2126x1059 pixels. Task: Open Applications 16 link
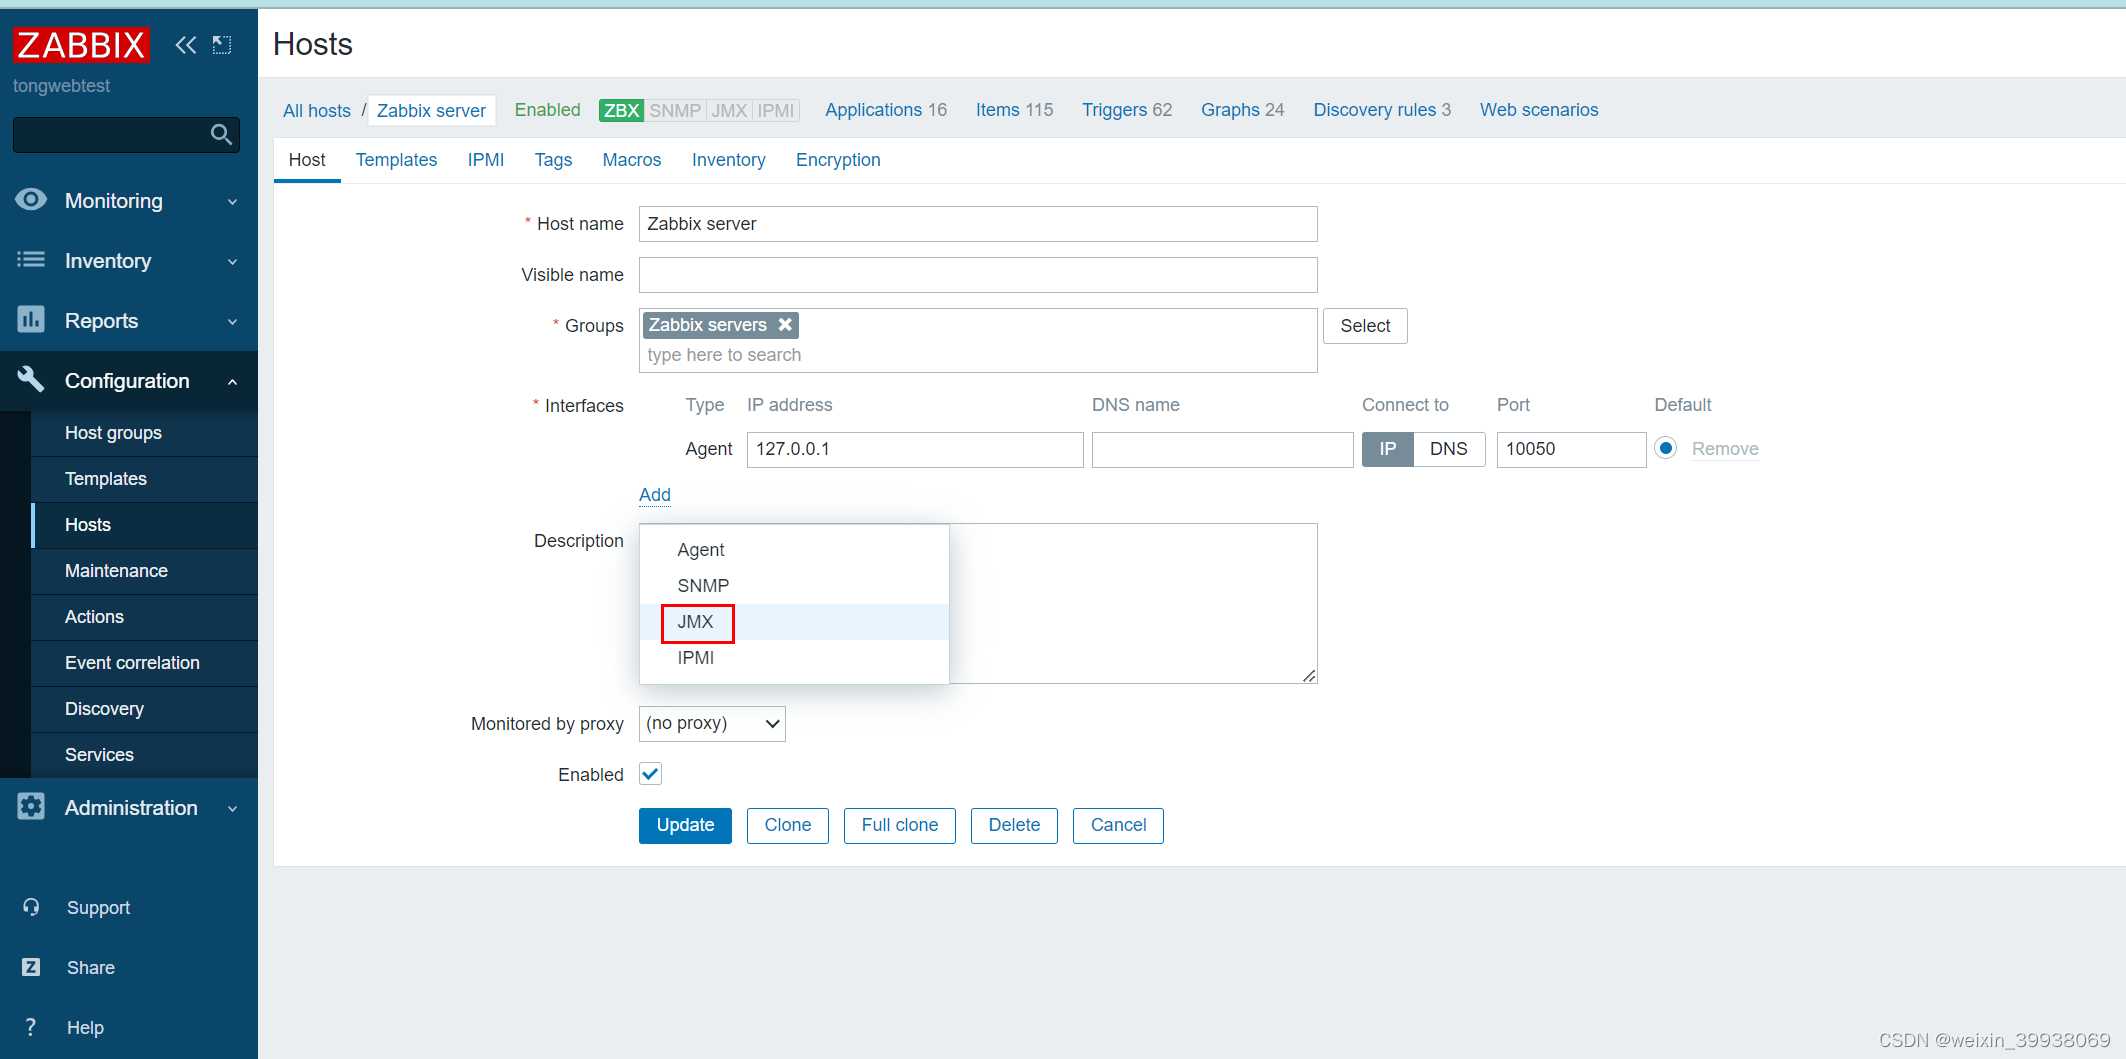coord(886,110)
